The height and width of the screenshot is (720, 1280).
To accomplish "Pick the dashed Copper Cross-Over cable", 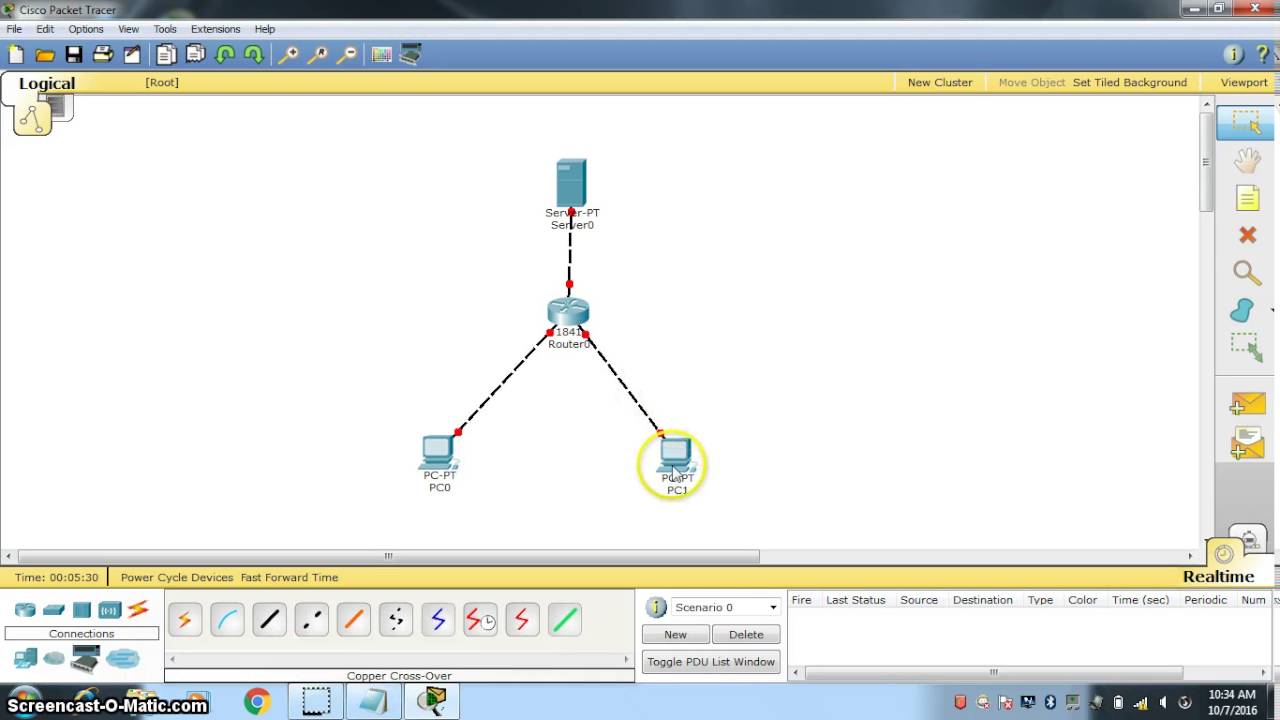I will coord(311,620).
